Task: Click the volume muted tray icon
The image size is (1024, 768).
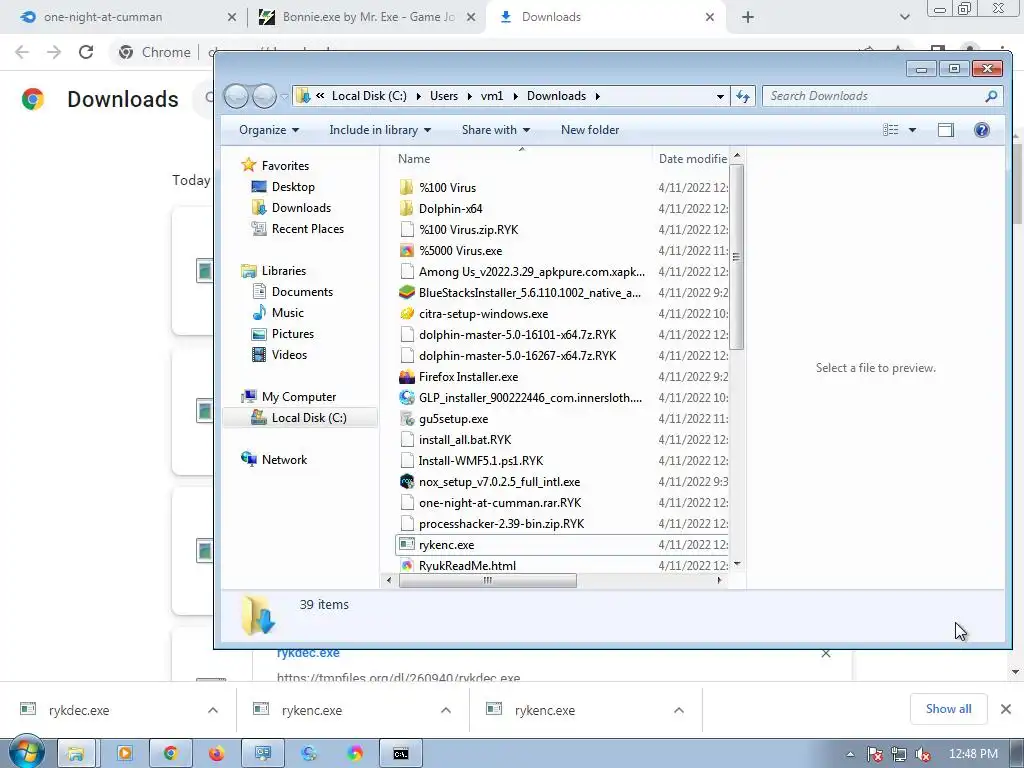Action: (923, 754)
